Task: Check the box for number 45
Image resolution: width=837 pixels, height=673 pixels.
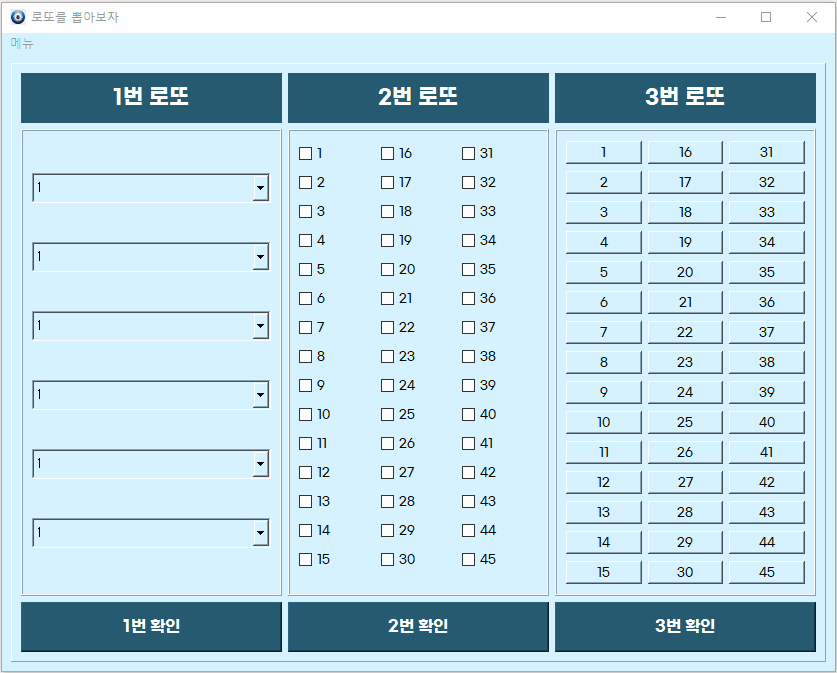Action: (x=468, y=559)
